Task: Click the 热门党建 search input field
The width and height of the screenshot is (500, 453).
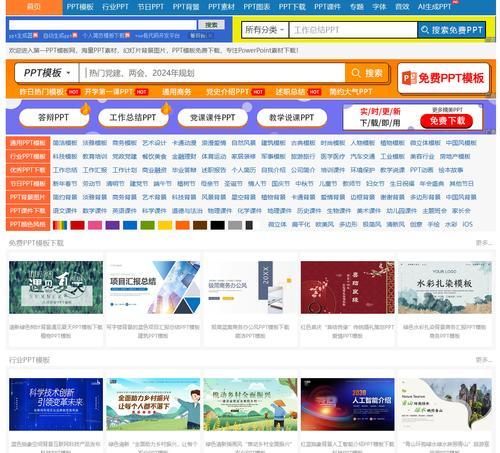Action: coord(212,73)
